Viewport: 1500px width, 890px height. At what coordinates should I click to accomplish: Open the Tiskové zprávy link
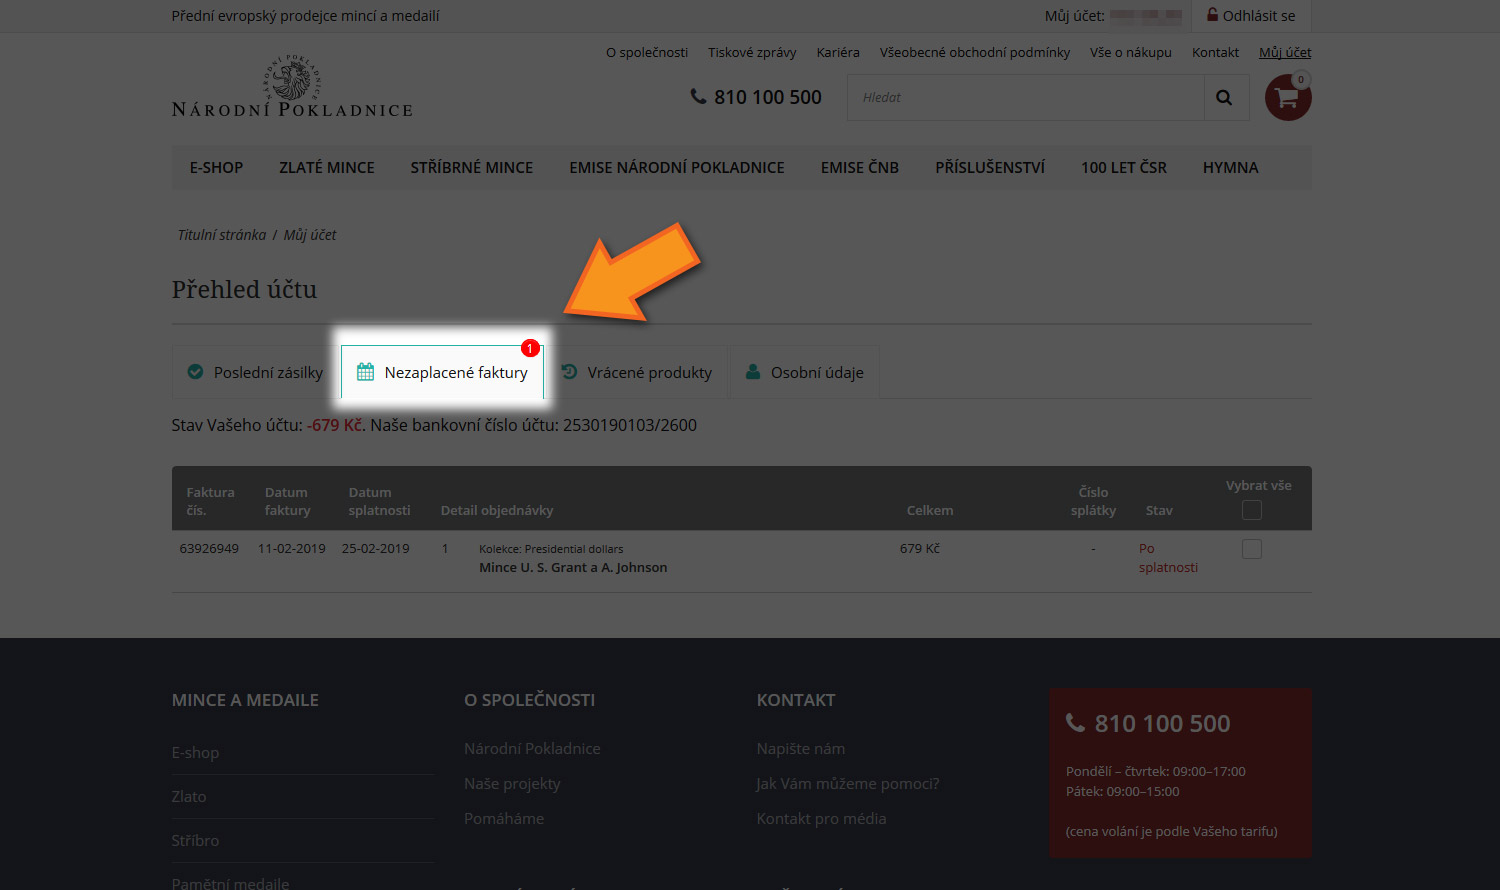752,52
